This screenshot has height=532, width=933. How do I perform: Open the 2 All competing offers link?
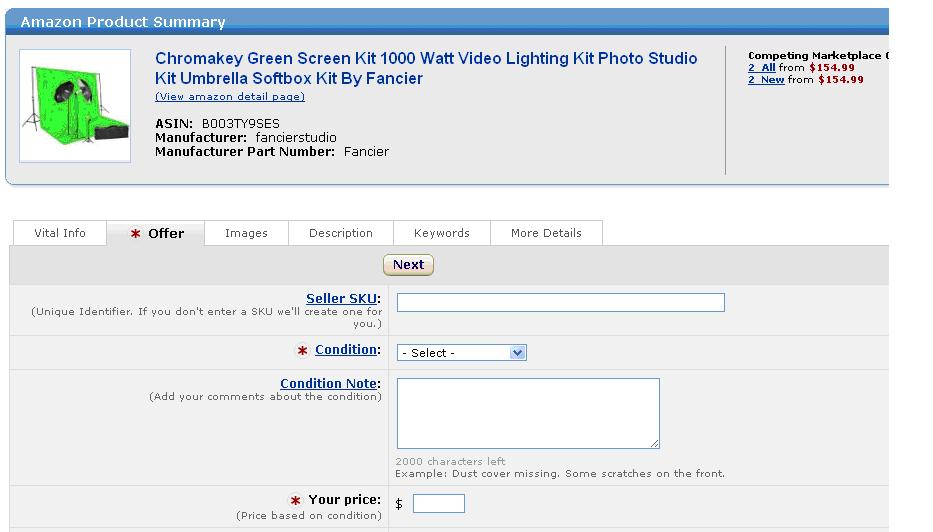click(761, 68)
